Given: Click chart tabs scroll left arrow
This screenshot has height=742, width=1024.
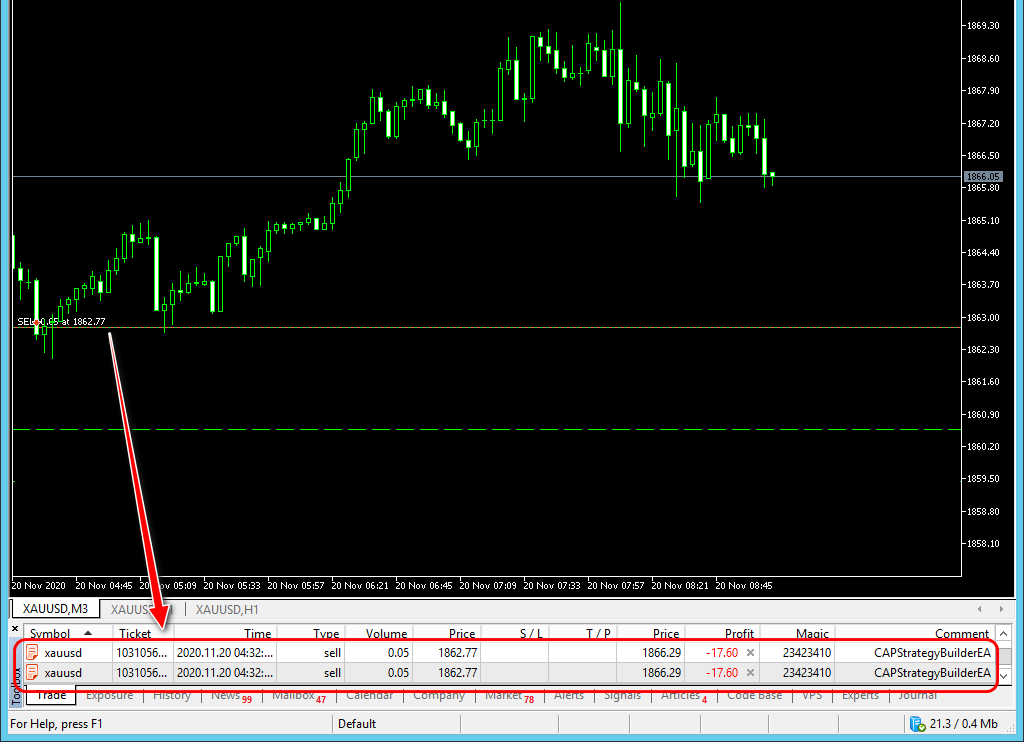Looking at the screenshot, I should tap(980, 609).
